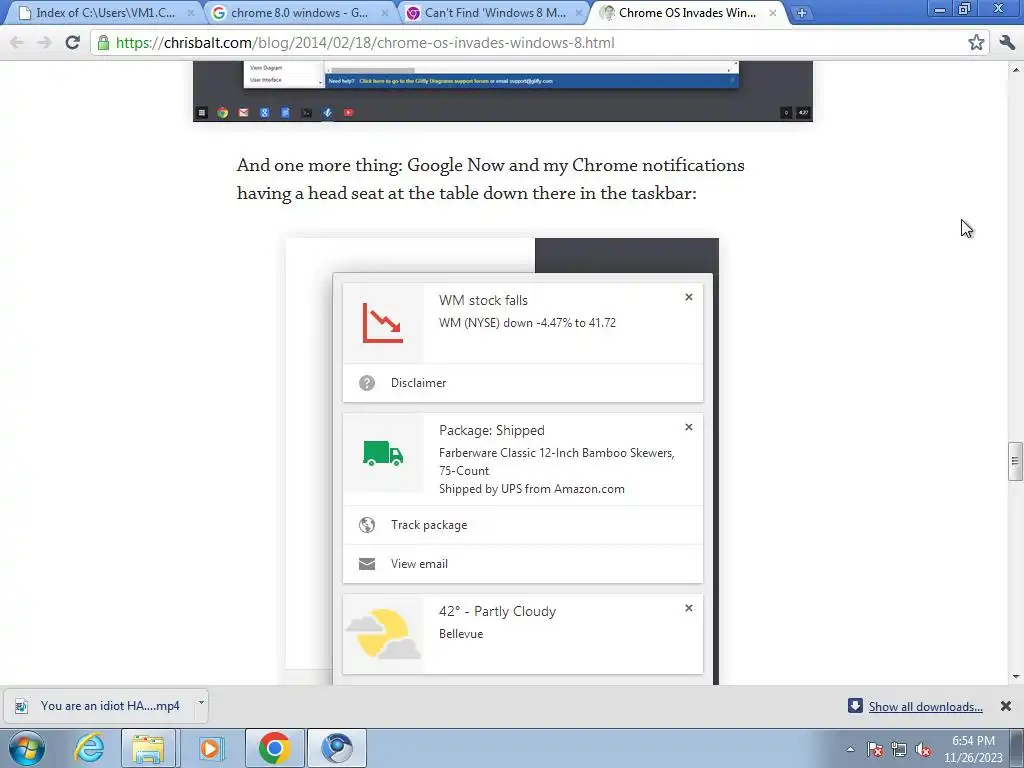This screenshot has height=768, width=1024.
Task: Open Windows Media Player from the taskbar
Action: click(210, 748)
